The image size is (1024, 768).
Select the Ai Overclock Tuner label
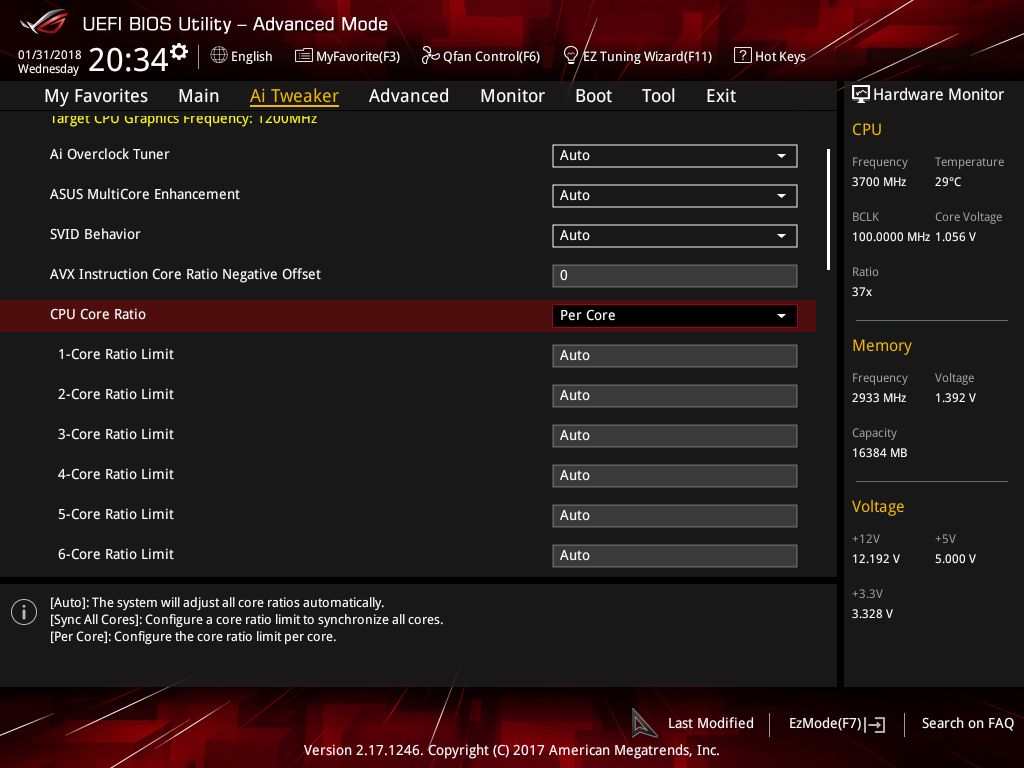[110, 154]
